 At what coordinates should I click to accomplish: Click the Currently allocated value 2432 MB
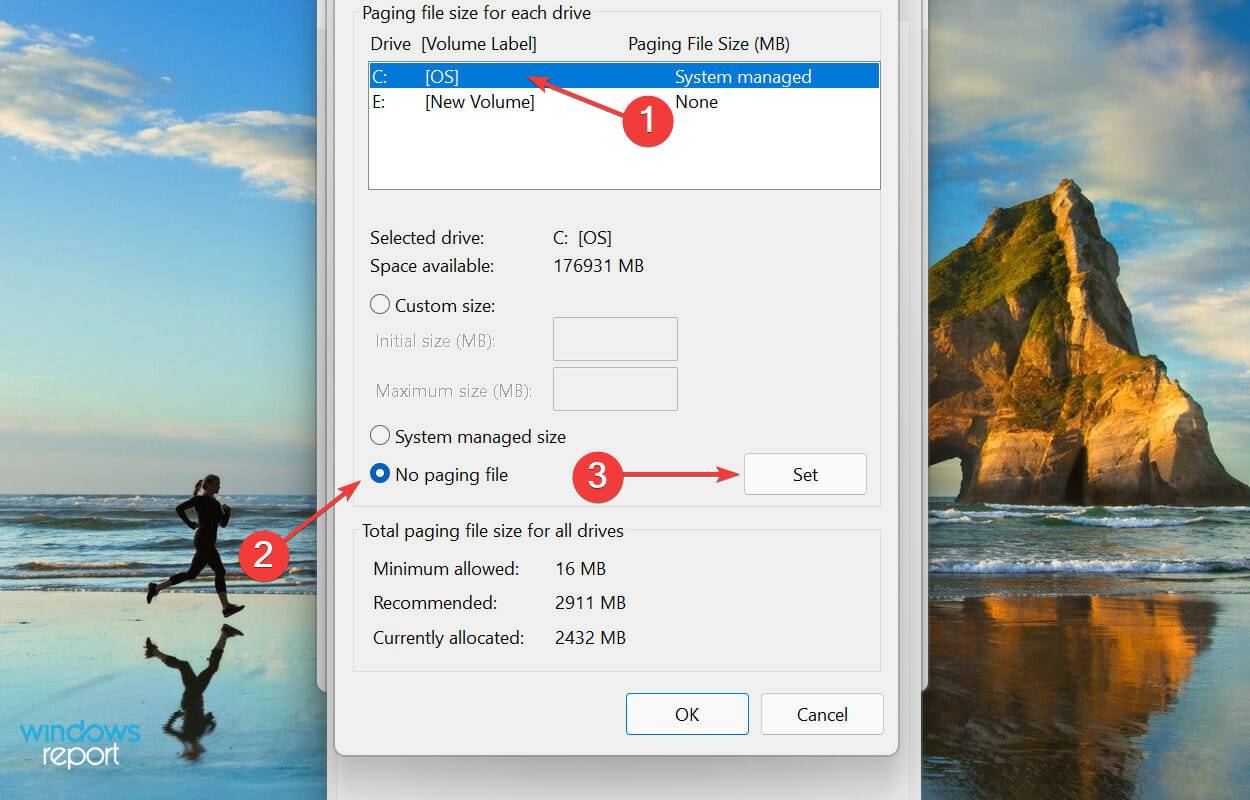tap(590, 637)
